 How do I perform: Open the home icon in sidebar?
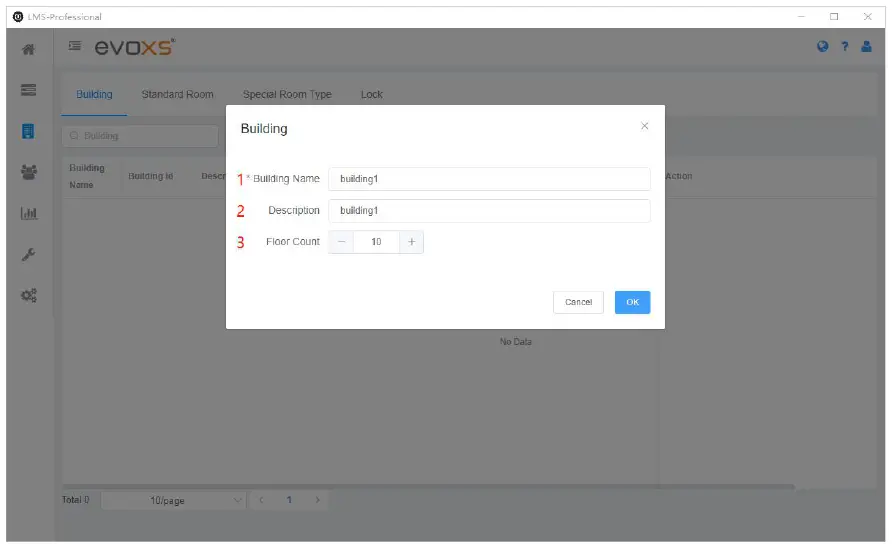pos(28,50)
